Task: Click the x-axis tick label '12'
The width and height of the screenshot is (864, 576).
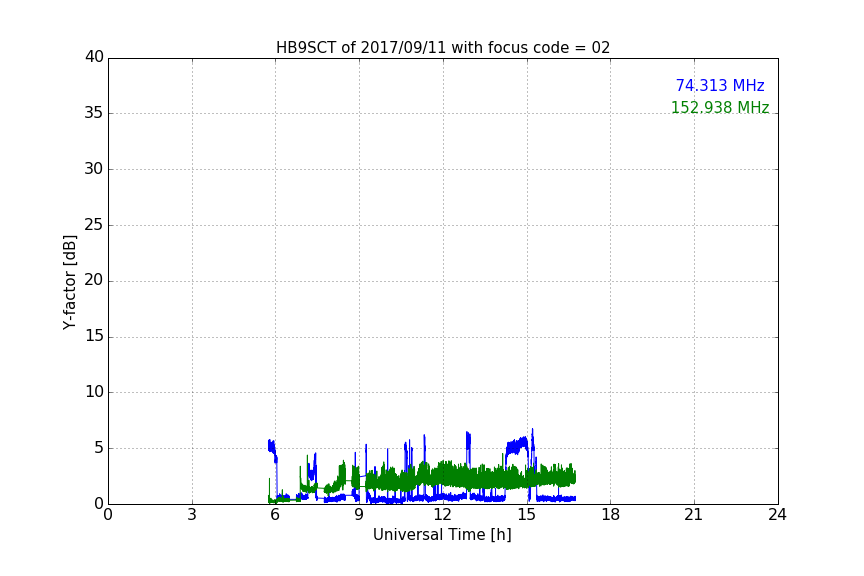Action: pos(442,515)
